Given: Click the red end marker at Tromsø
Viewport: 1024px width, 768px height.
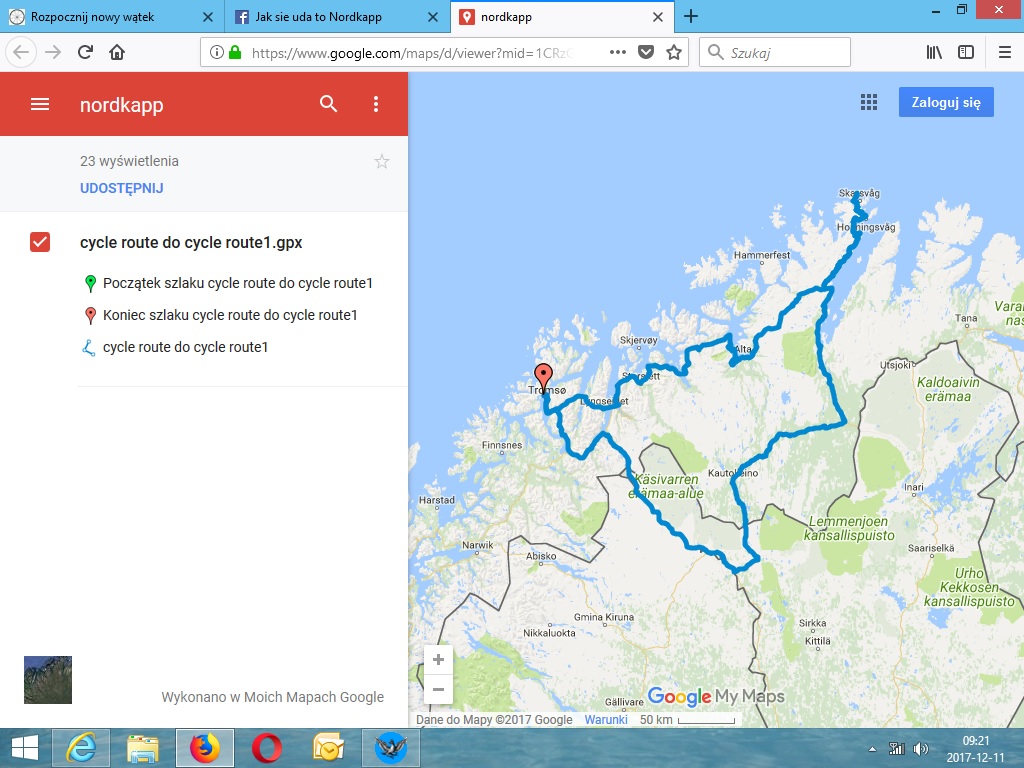Looking at the screenshot, I should coord(543,377).
